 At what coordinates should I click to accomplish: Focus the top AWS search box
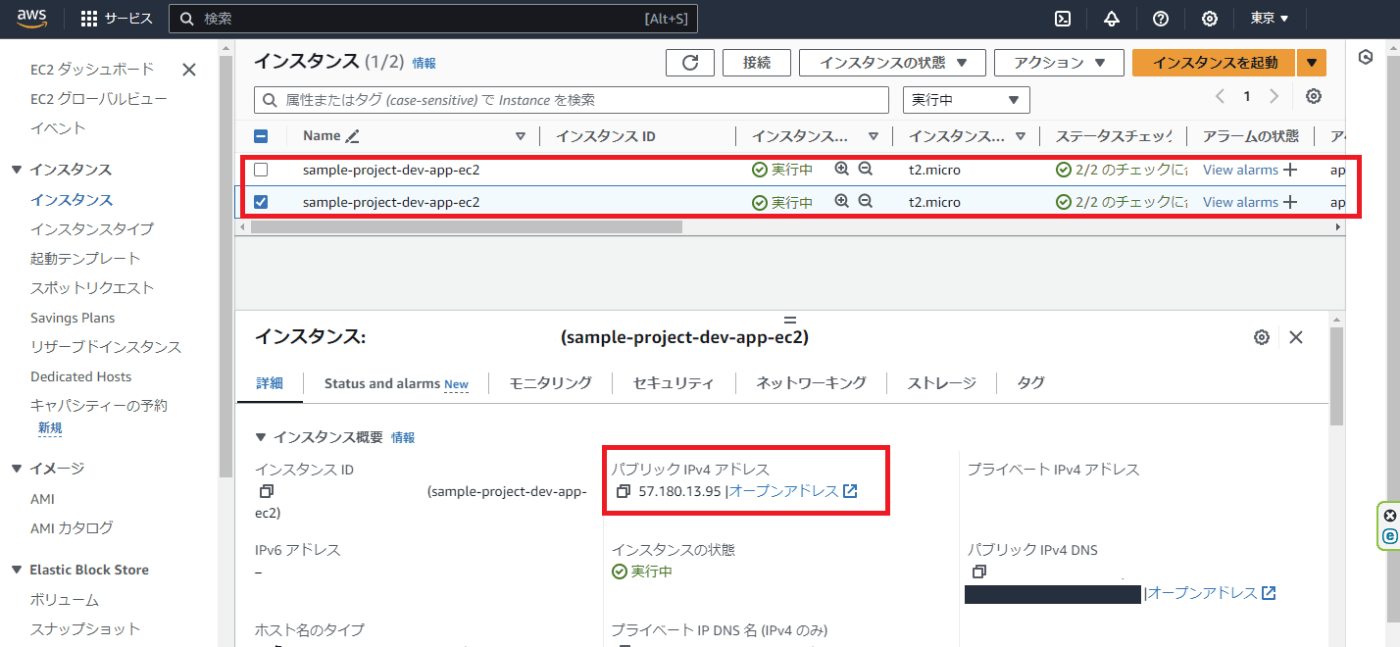click(x=433, y=18)
